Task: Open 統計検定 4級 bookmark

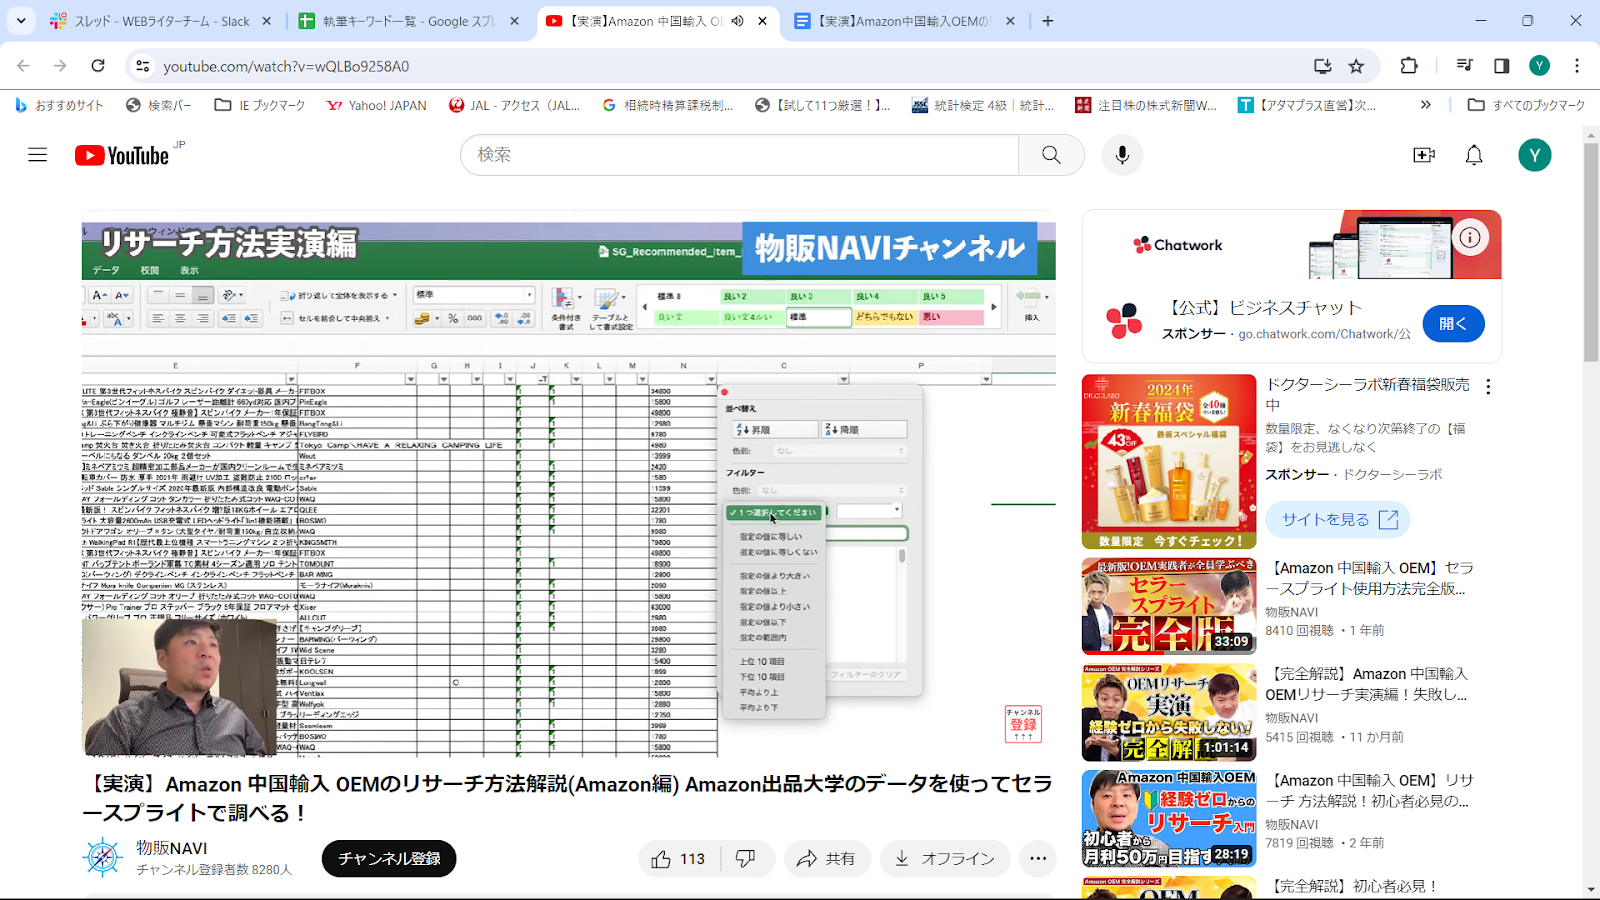Action: point(983,105)
